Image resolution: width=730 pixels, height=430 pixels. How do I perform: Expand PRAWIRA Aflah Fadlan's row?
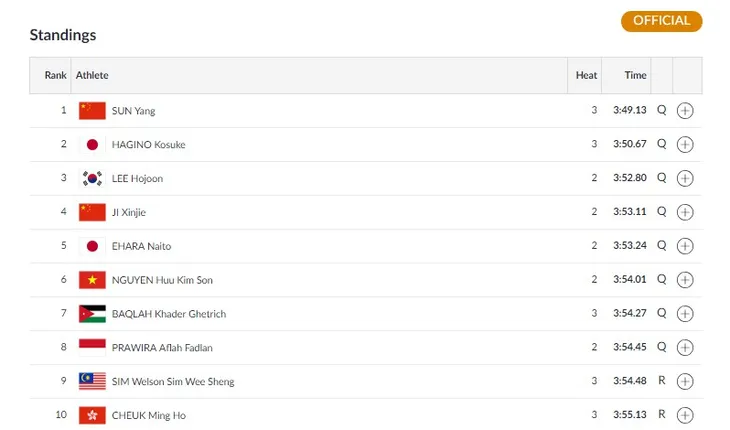[x=685, y=348]
